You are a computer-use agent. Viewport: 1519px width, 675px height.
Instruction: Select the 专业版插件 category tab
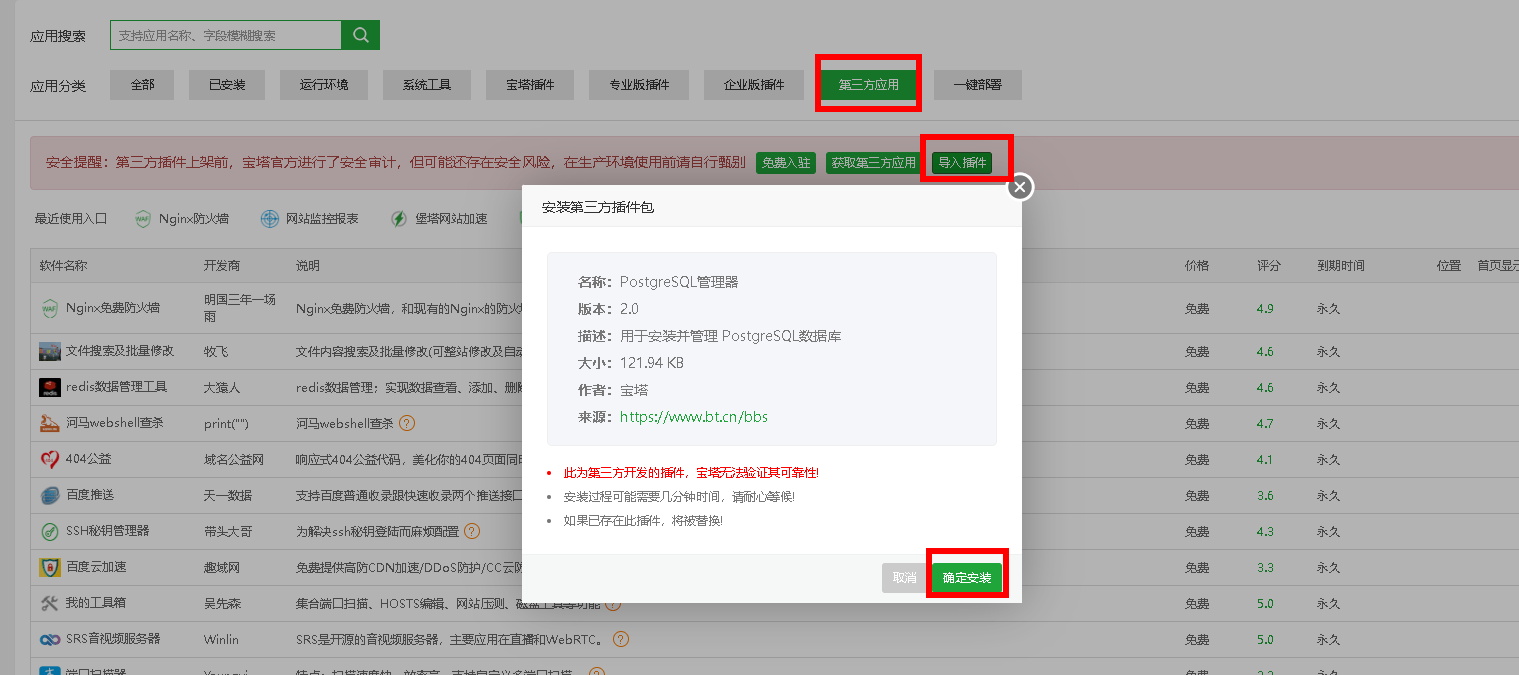pyautogui.click(x=639, y=85)
